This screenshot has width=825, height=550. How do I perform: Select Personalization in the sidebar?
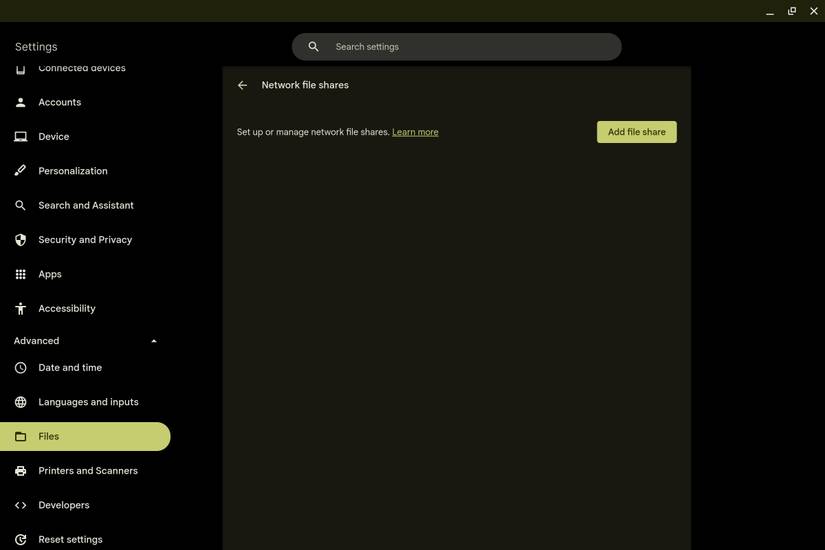point(73,171)
